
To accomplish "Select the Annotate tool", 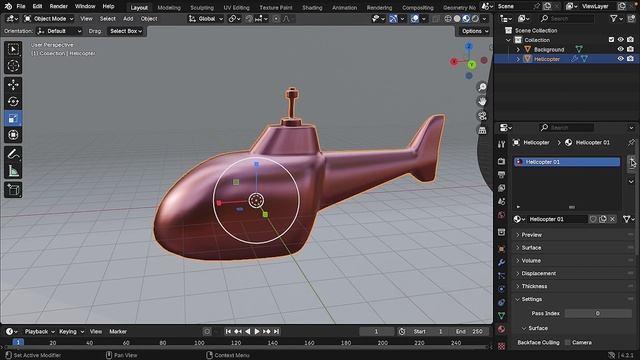I will coord(13,154).
